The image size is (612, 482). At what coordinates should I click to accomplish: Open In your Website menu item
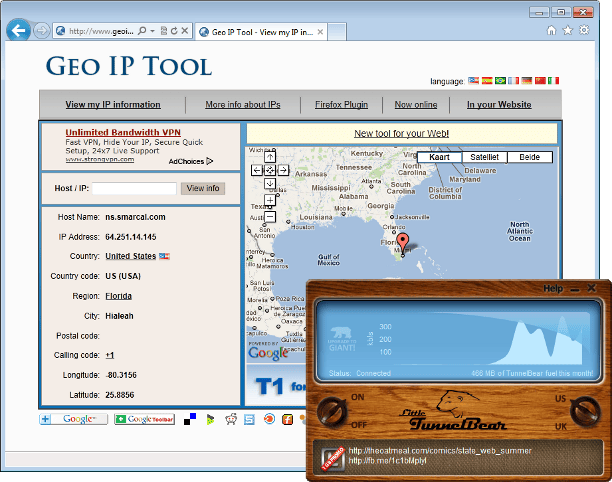499,105
